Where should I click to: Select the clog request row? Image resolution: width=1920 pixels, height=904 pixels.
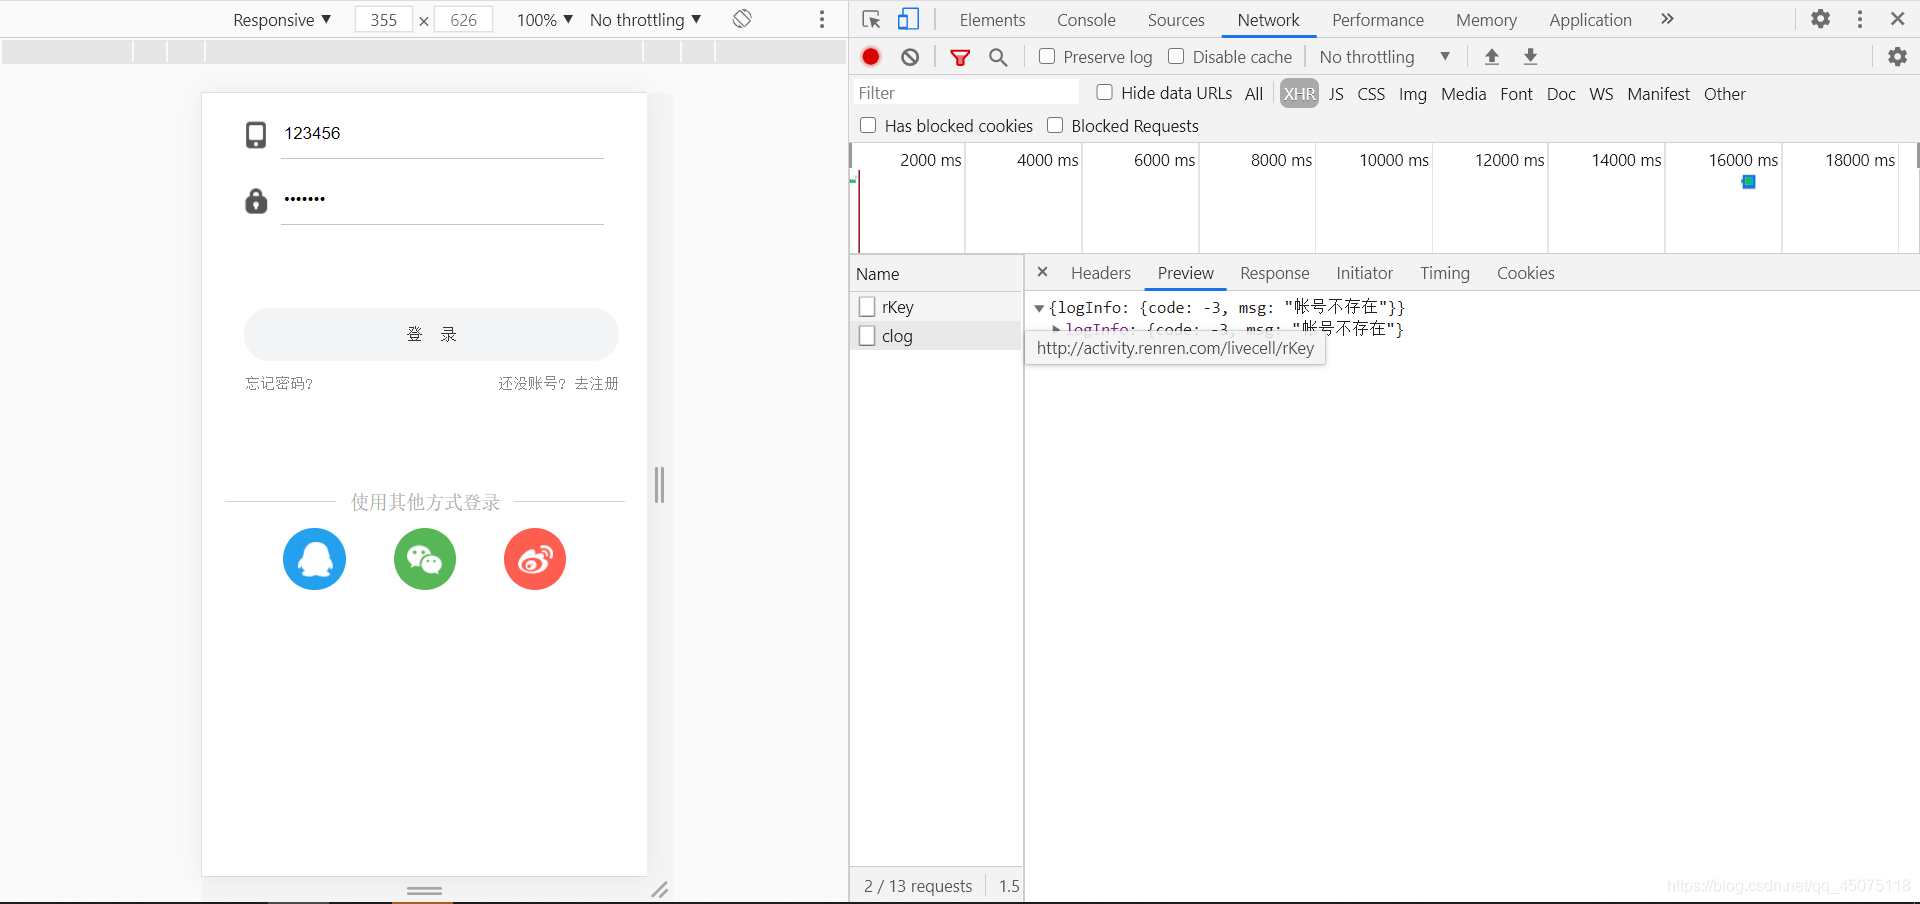click(936, 335)
